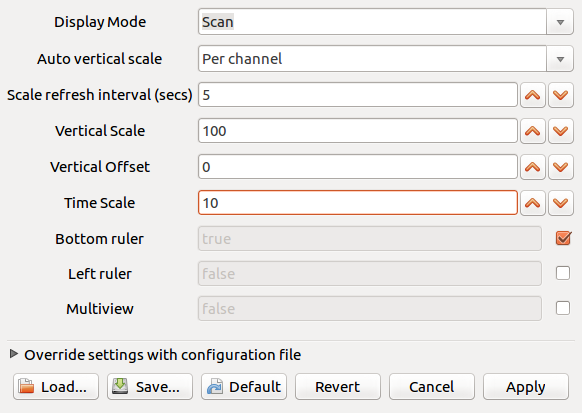This screenshot has width=582, height=413.
Task: Enable the Multiview checkbox
Action: [563, 308]
